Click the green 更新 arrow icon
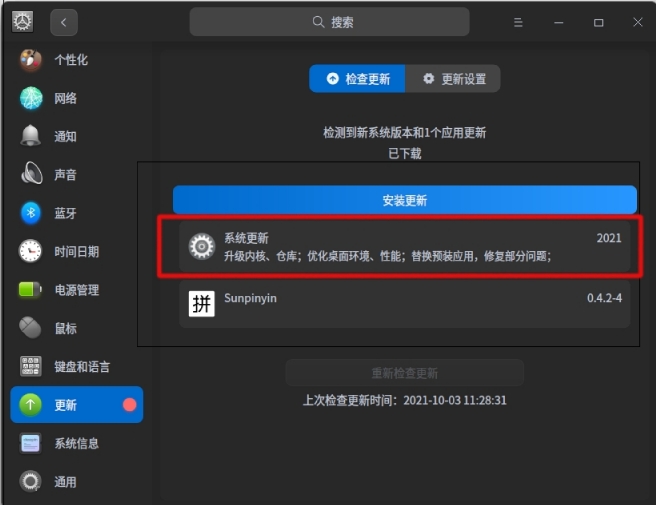The width and height of the screenshot is (656, 505). pyautogui.click(x=30, y=405)
